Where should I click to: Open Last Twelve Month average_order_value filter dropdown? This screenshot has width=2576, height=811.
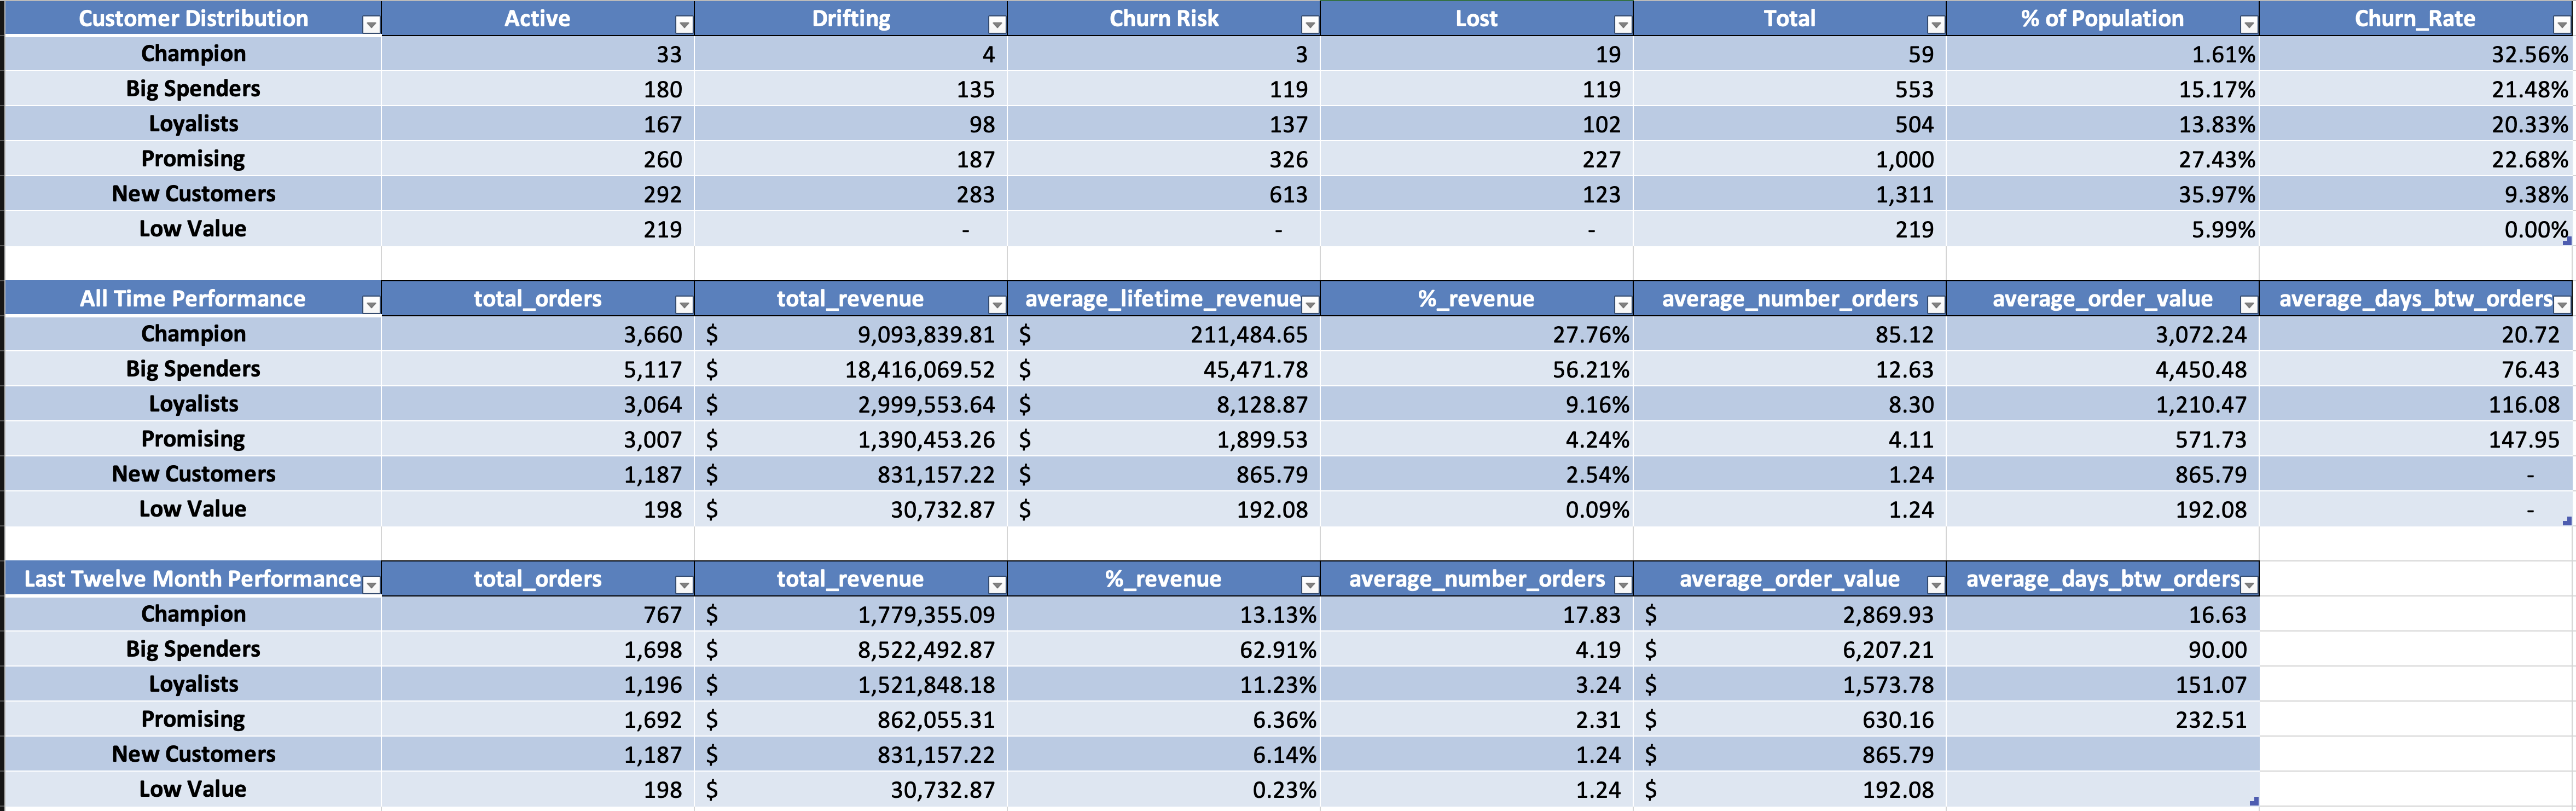[x=1936, y=585]
